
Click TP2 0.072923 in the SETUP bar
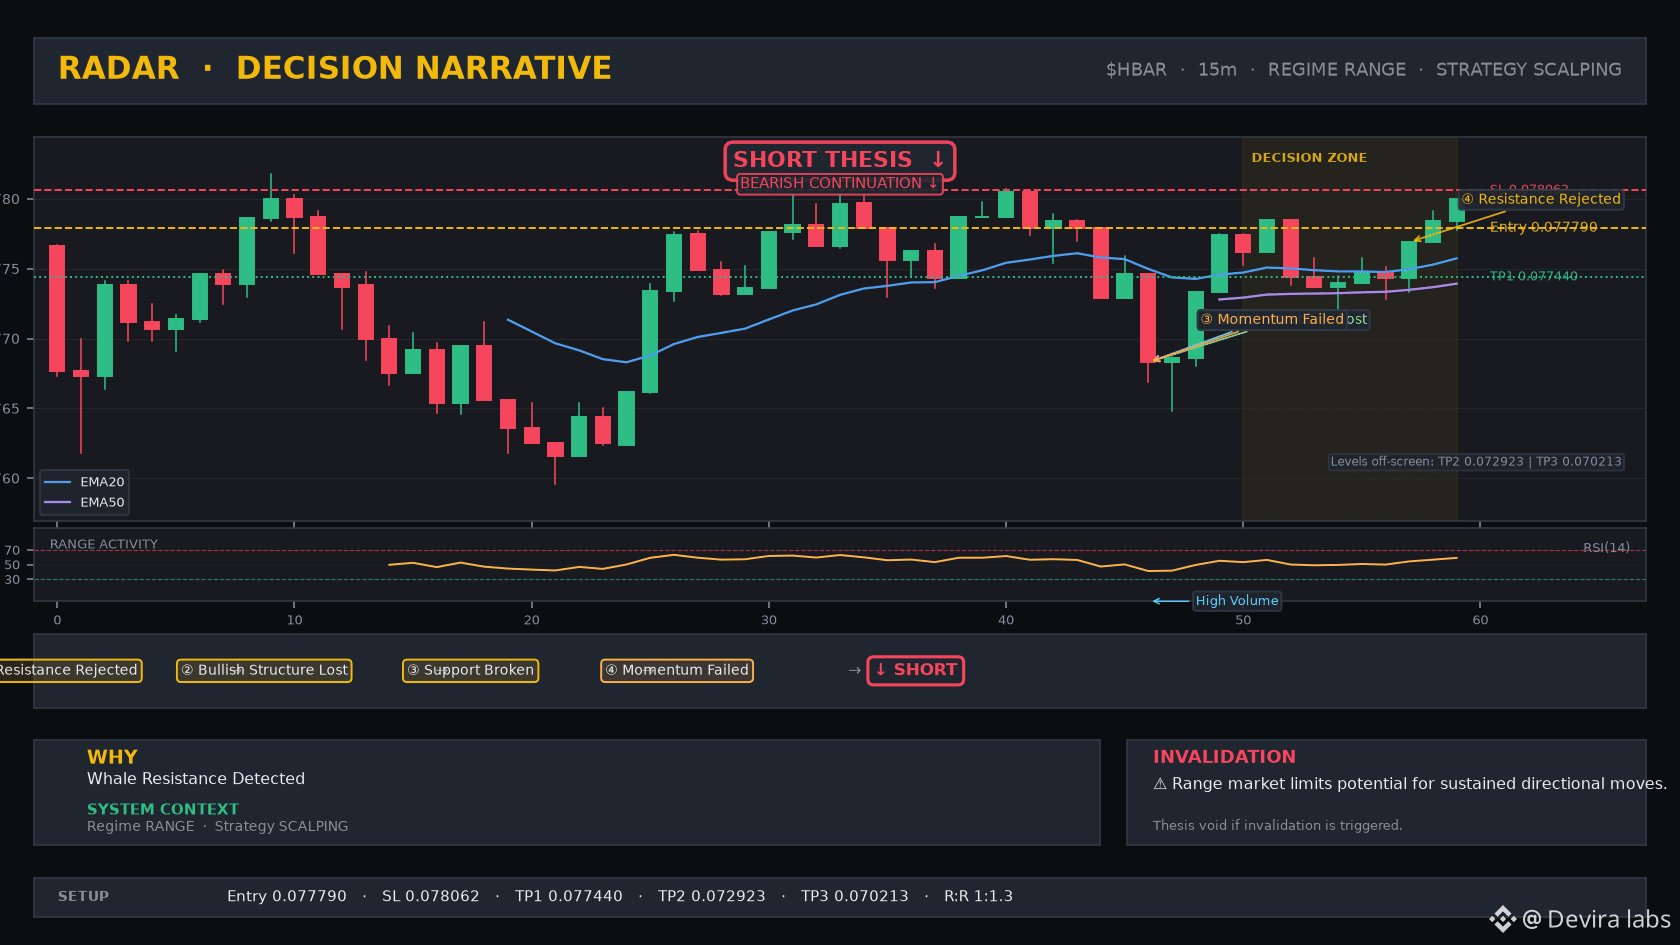712,897
